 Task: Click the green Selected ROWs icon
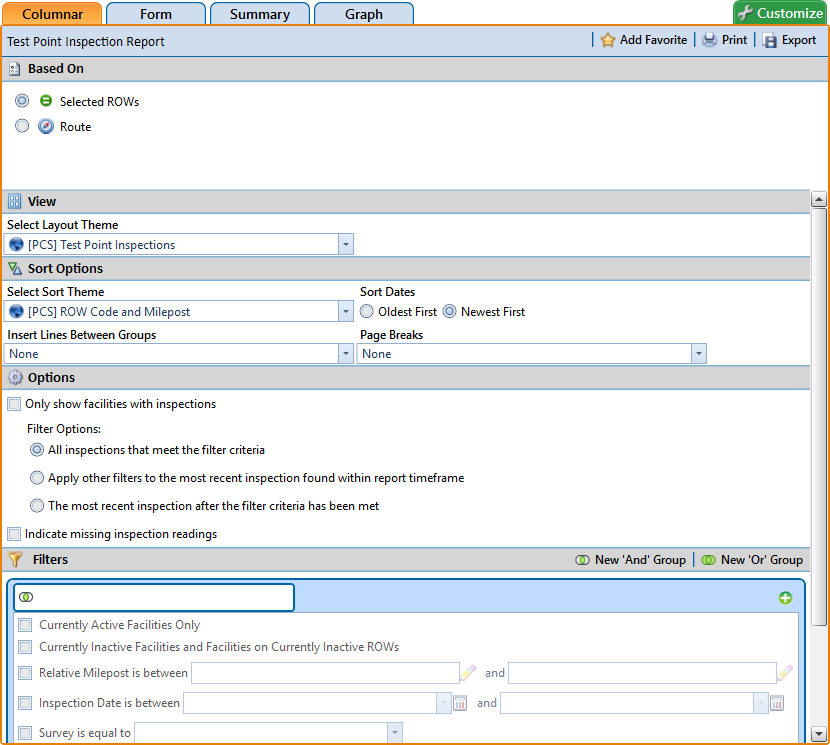tap(46, 101)
